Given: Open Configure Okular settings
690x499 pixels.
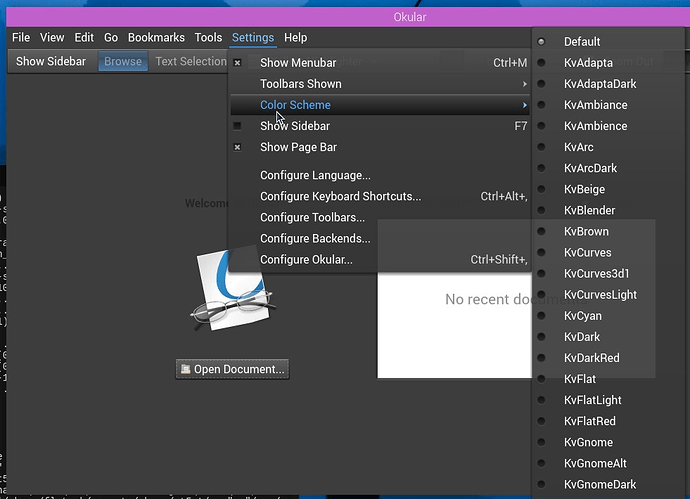Looking at the screenshot, I should [x=380, y=260].
